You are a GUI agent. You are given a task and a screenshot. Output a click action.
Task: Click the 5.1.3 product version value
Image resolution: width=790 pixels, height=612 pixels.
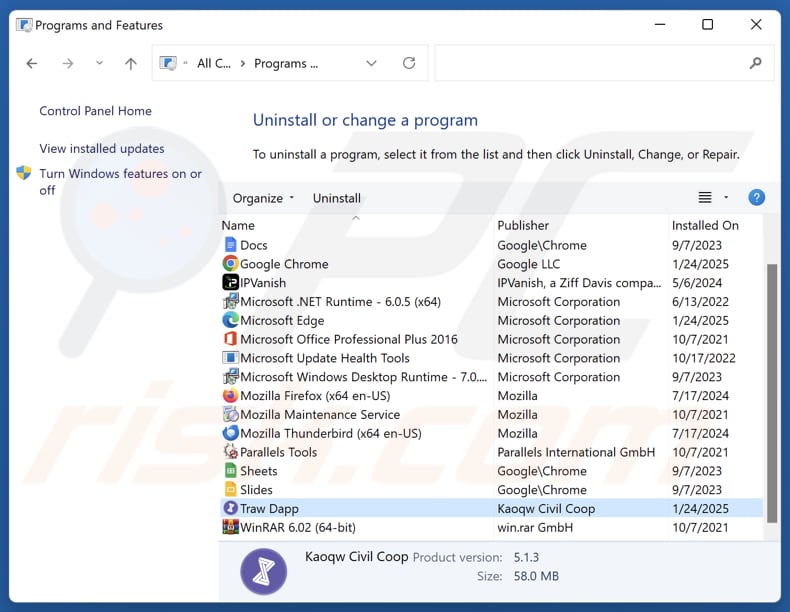click(x=526, y=557)
